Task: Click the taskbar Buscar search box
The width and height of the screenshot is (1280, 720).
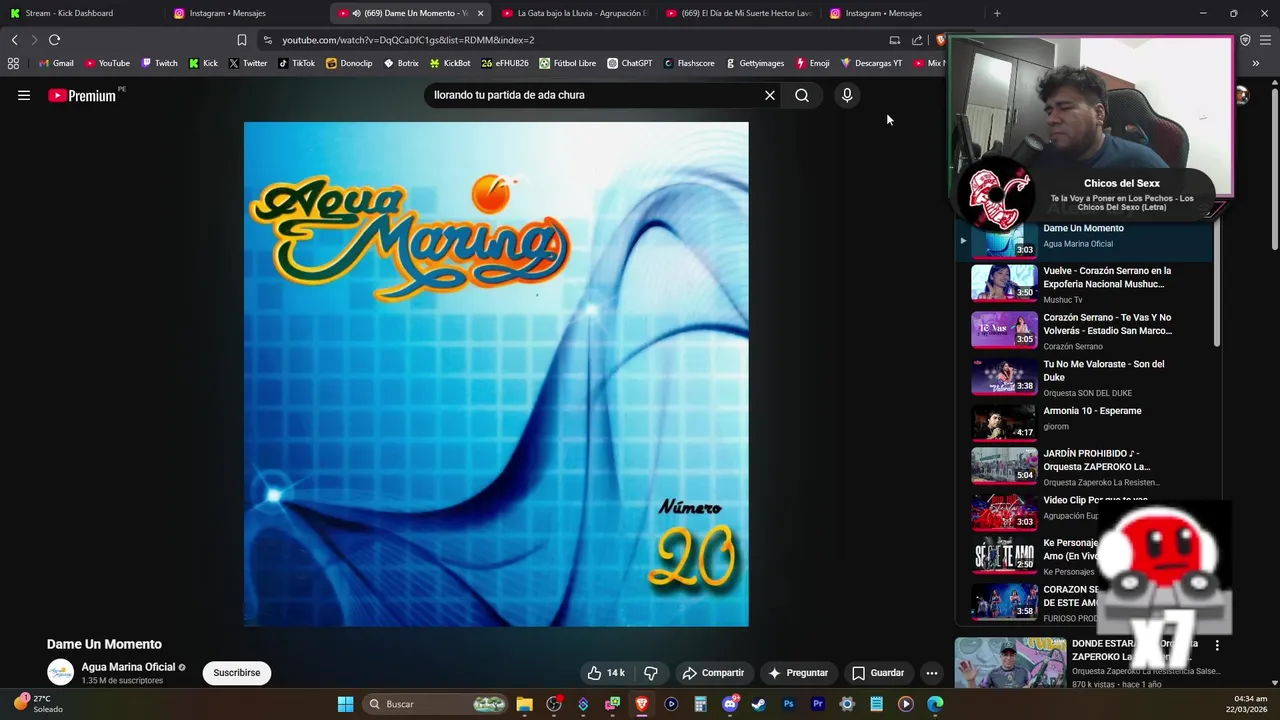Action: 435,704
